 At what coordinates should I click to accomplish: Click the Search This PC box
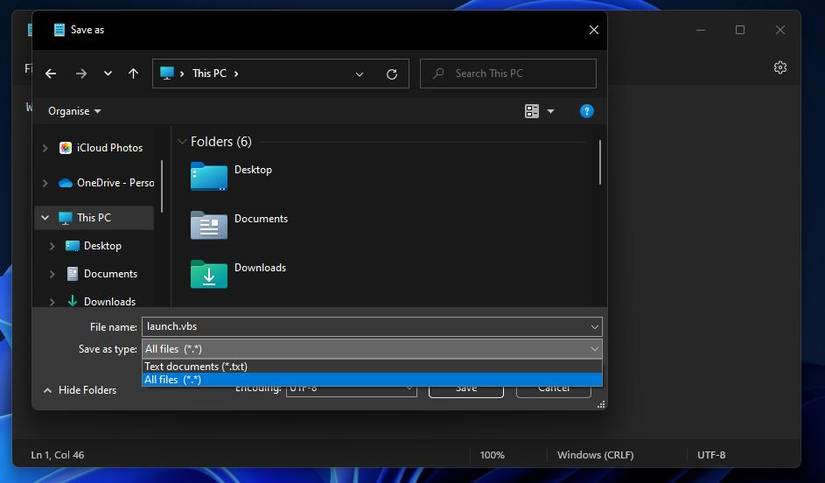(x=515, y=74)
